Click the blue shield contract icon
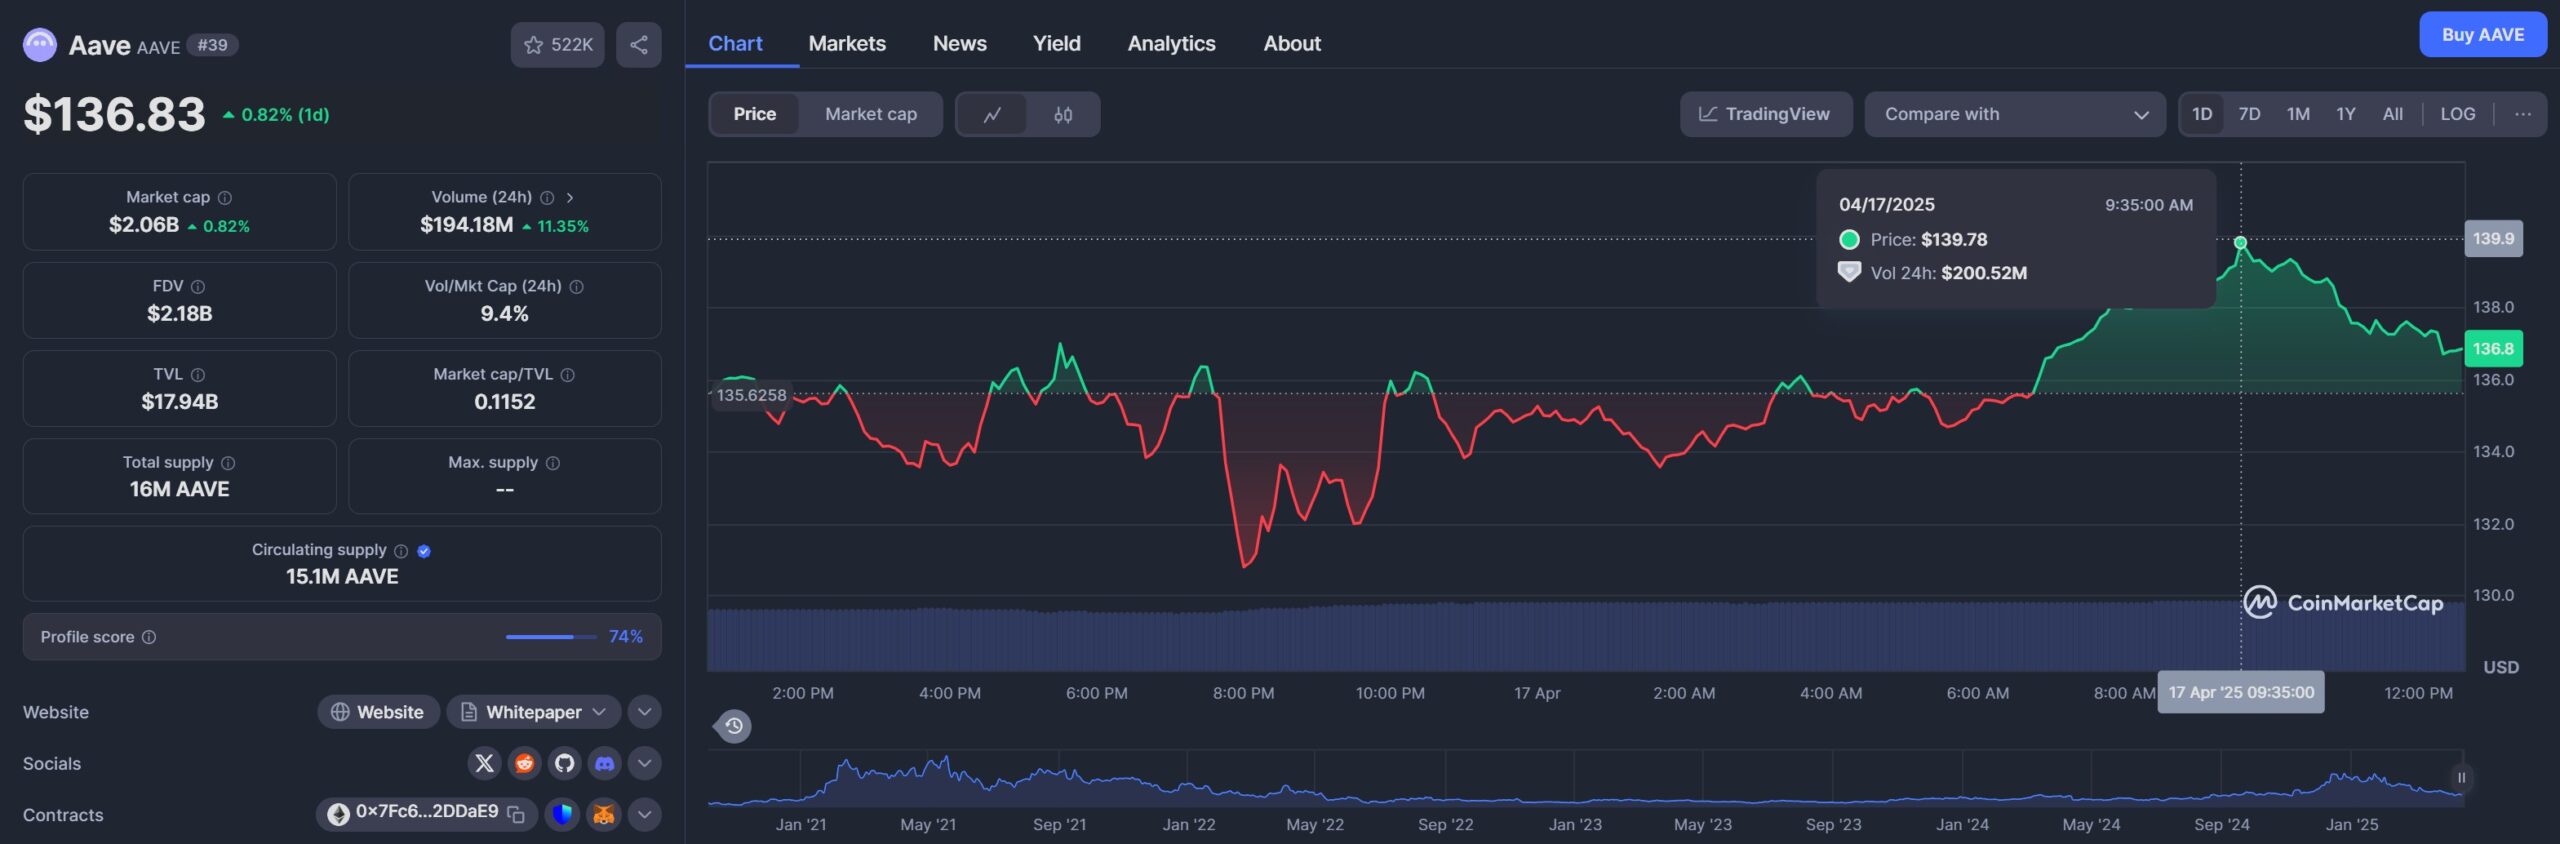 pos(563,814)
